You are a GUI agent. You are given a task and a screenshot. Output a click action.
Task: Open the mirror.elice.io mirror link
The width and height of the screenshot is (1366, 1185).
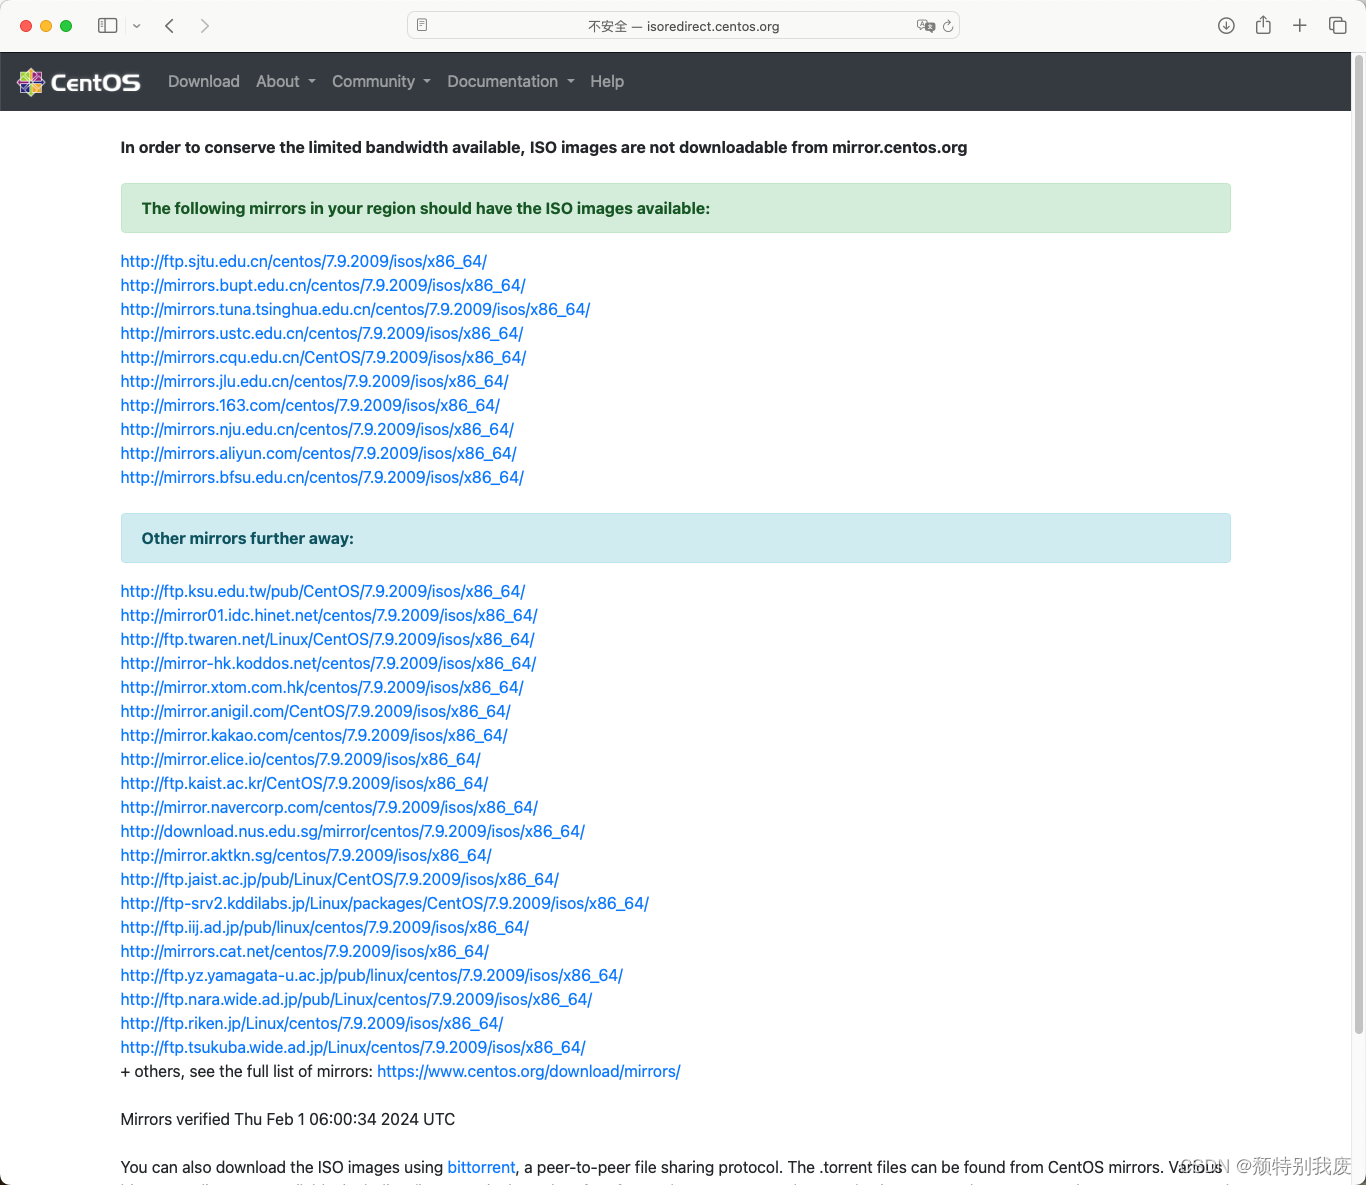click(300, 759)
